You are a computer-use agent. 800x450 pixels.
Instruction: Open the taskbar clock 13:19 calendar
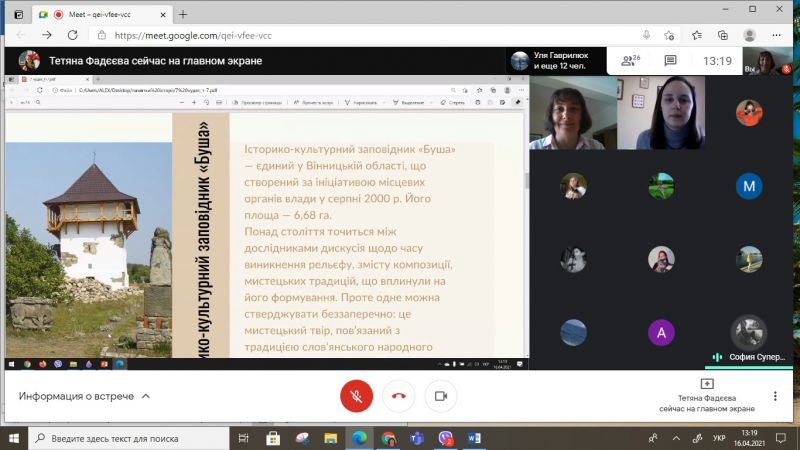pos(749,438)
